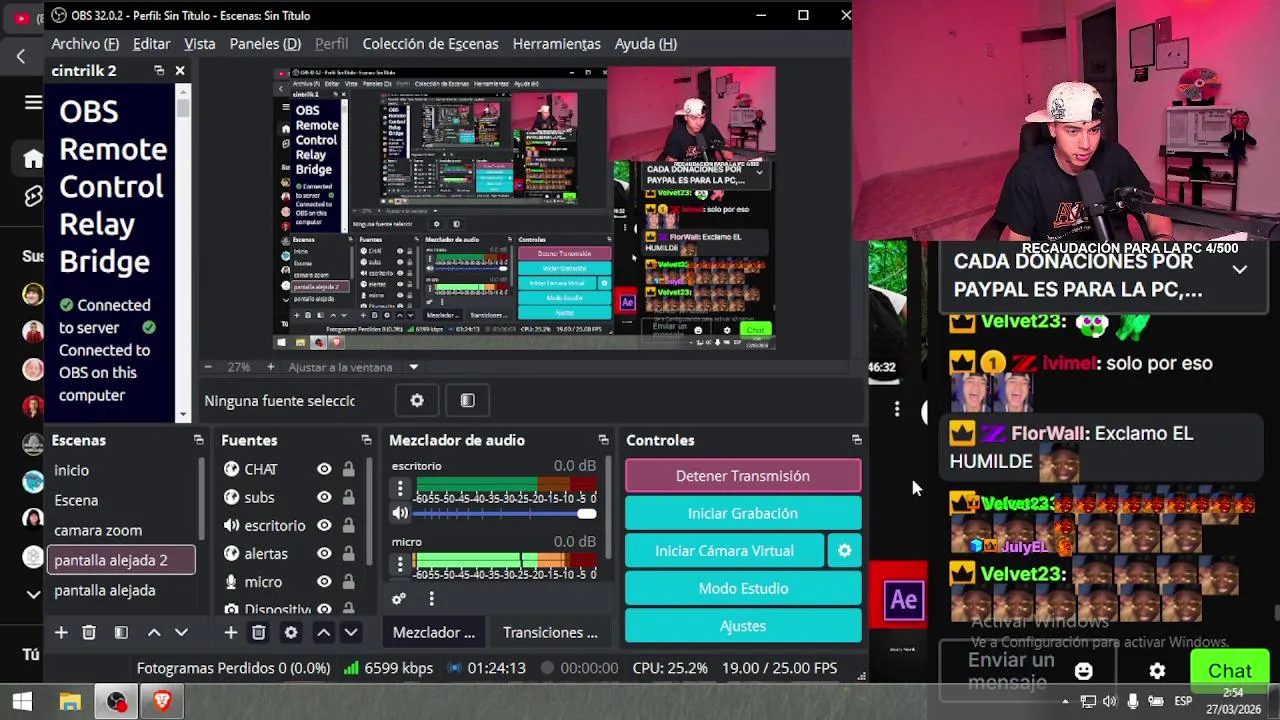Screen dimensions: 1280x720
Task: Move selected source up in Fuentes
Action: click(324, 632)
